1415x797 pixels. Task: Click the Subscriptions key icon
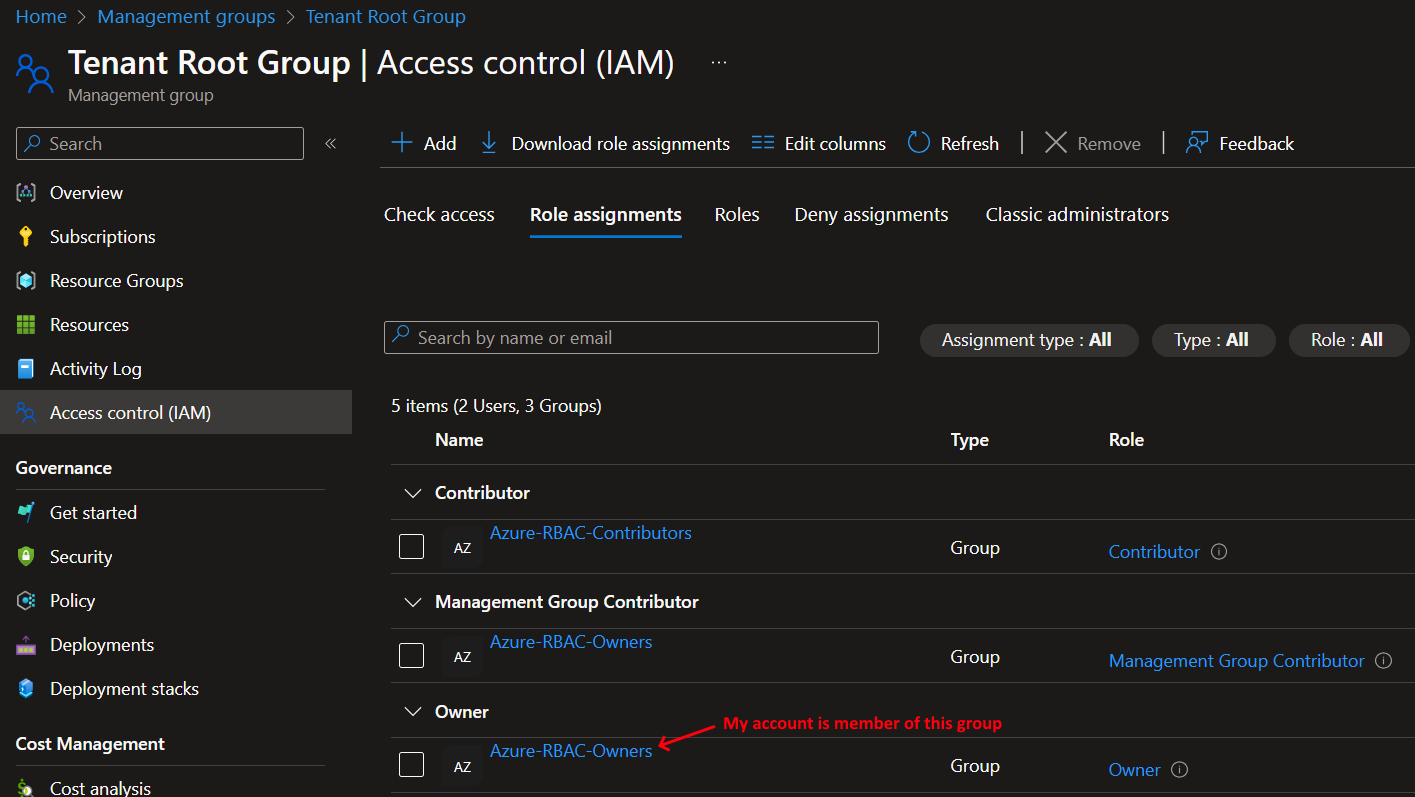(26, 237)
